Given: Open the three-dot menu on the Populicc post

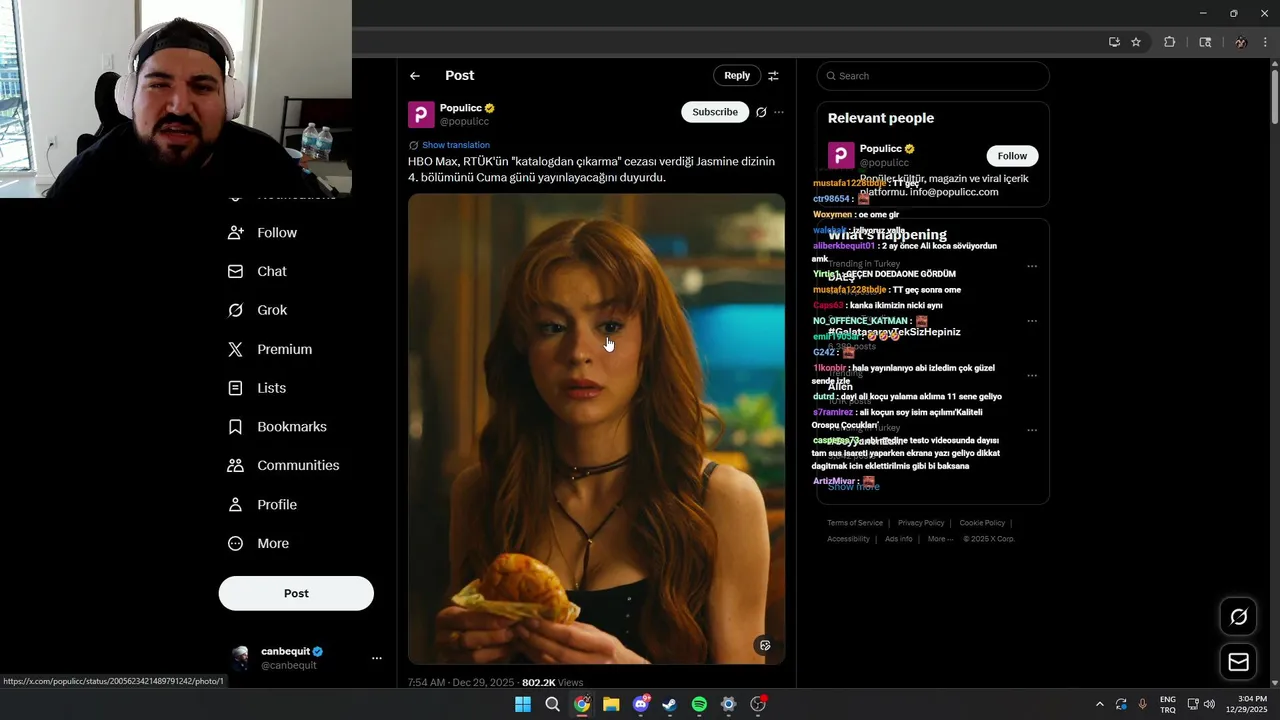Looking at the screenshot, I should click(779, 112).
